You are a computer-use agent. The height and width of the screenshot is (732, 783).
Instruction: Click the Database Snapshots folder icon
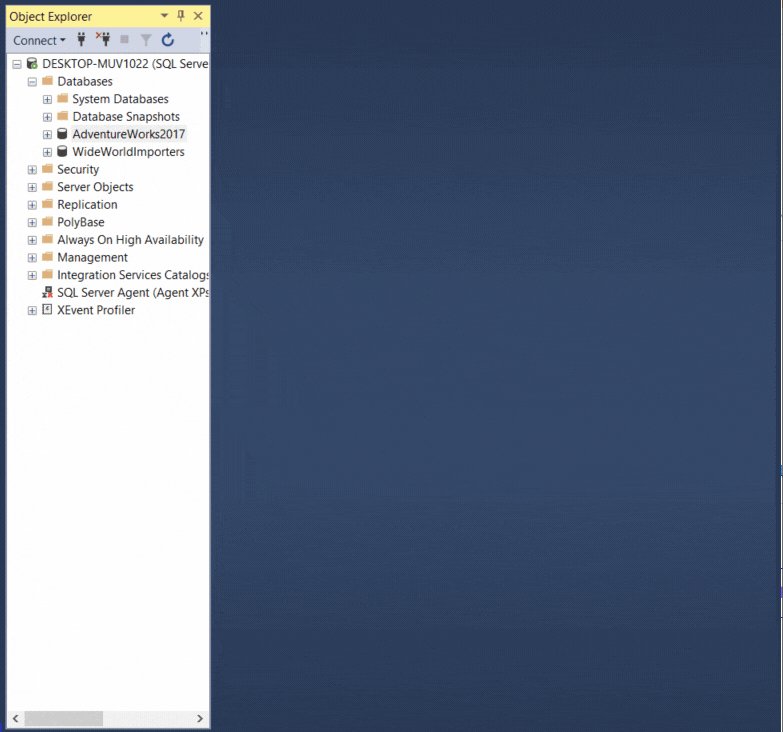62,116
